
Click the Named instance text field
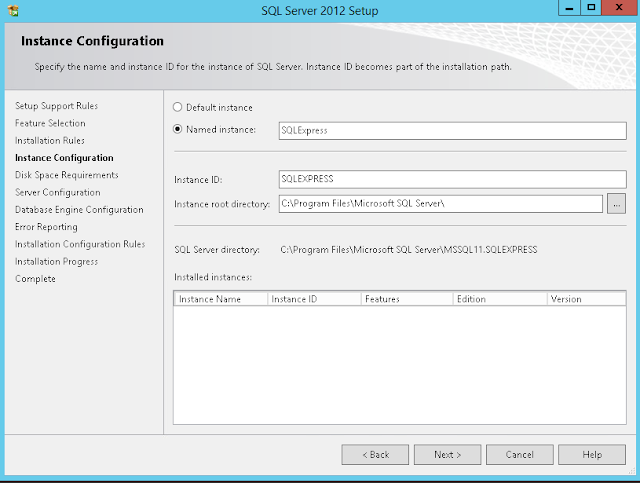pyautogui.click(x=452, y=131)
